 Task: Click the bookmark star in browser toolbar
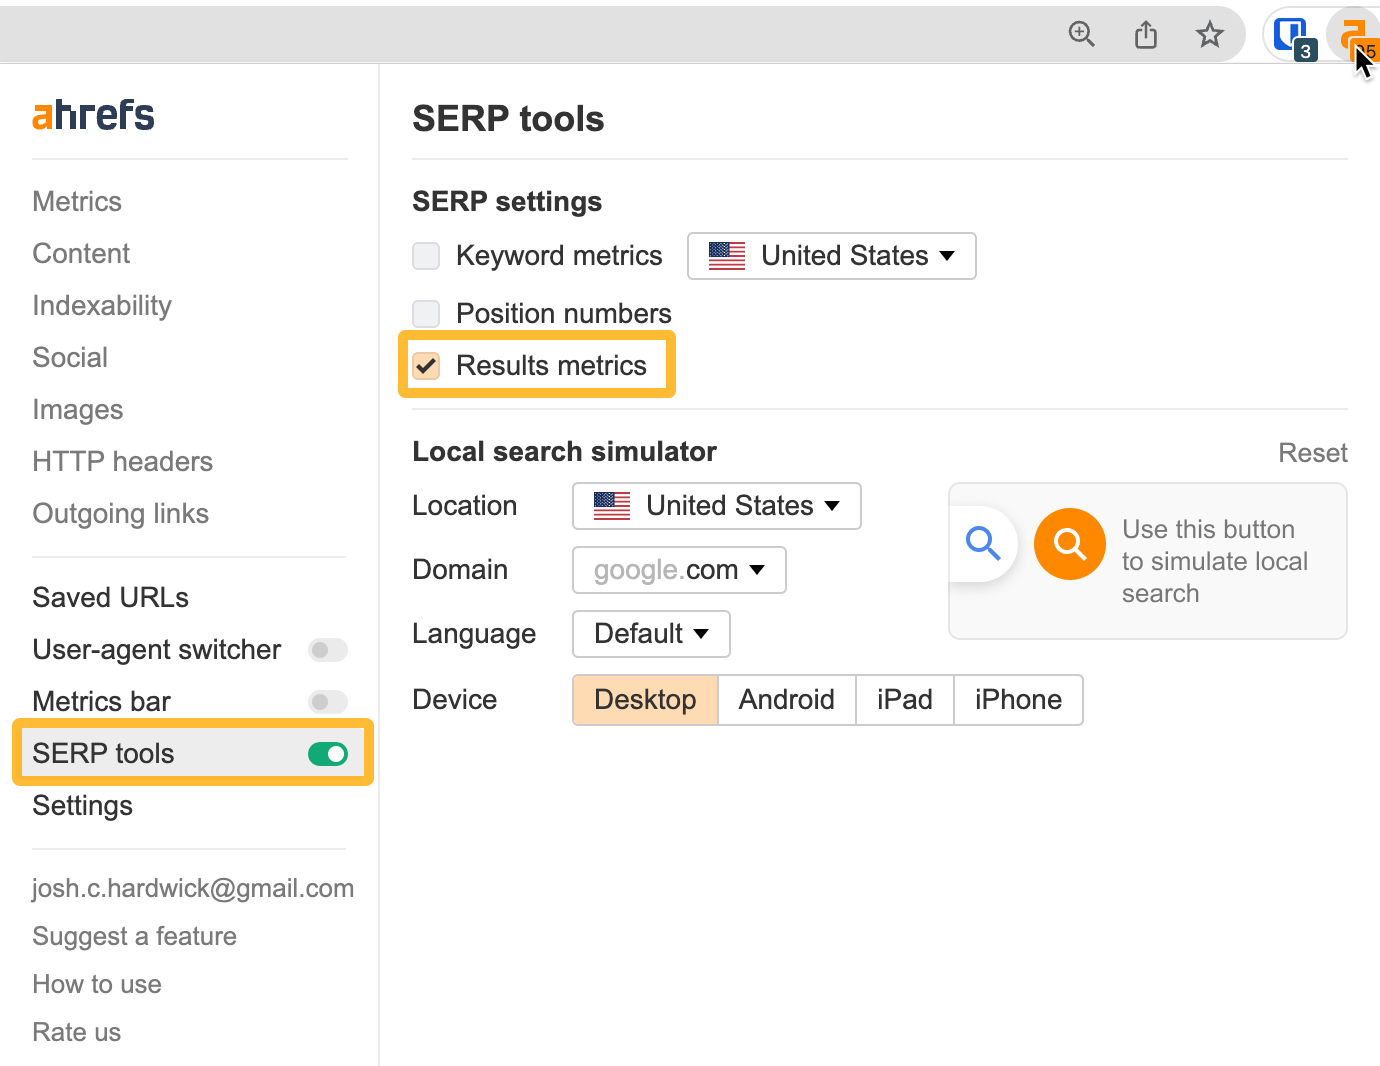click(x=1210, y=34)
